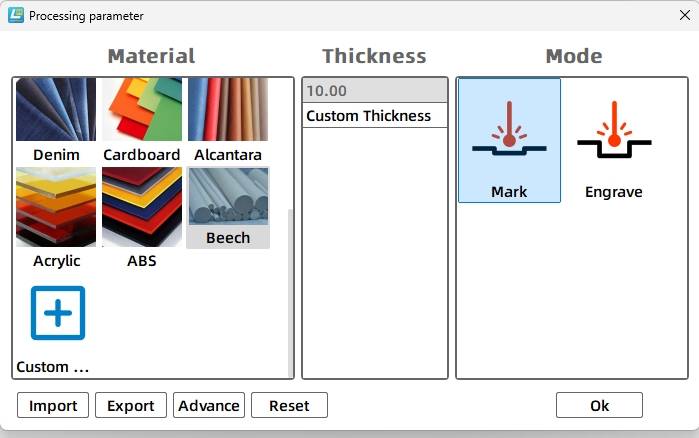Image resolution: width=699 pixels, height=438 pixels.
Task: Select the 10.00 thickness entry
Action: [374, 91]
